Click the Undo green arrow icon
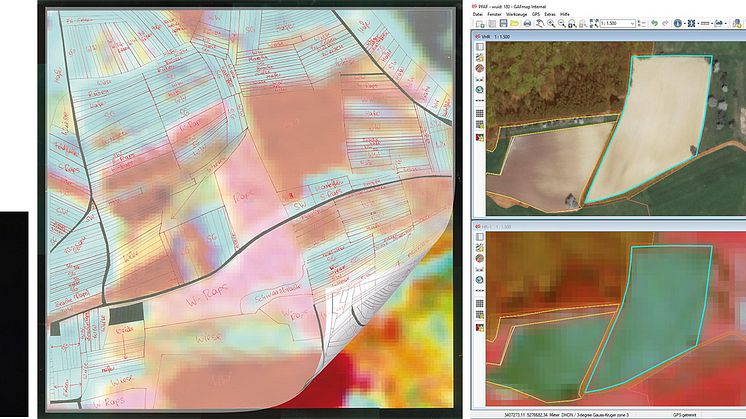The width and height of the screenshot is (746, 419). pos(654,23)
